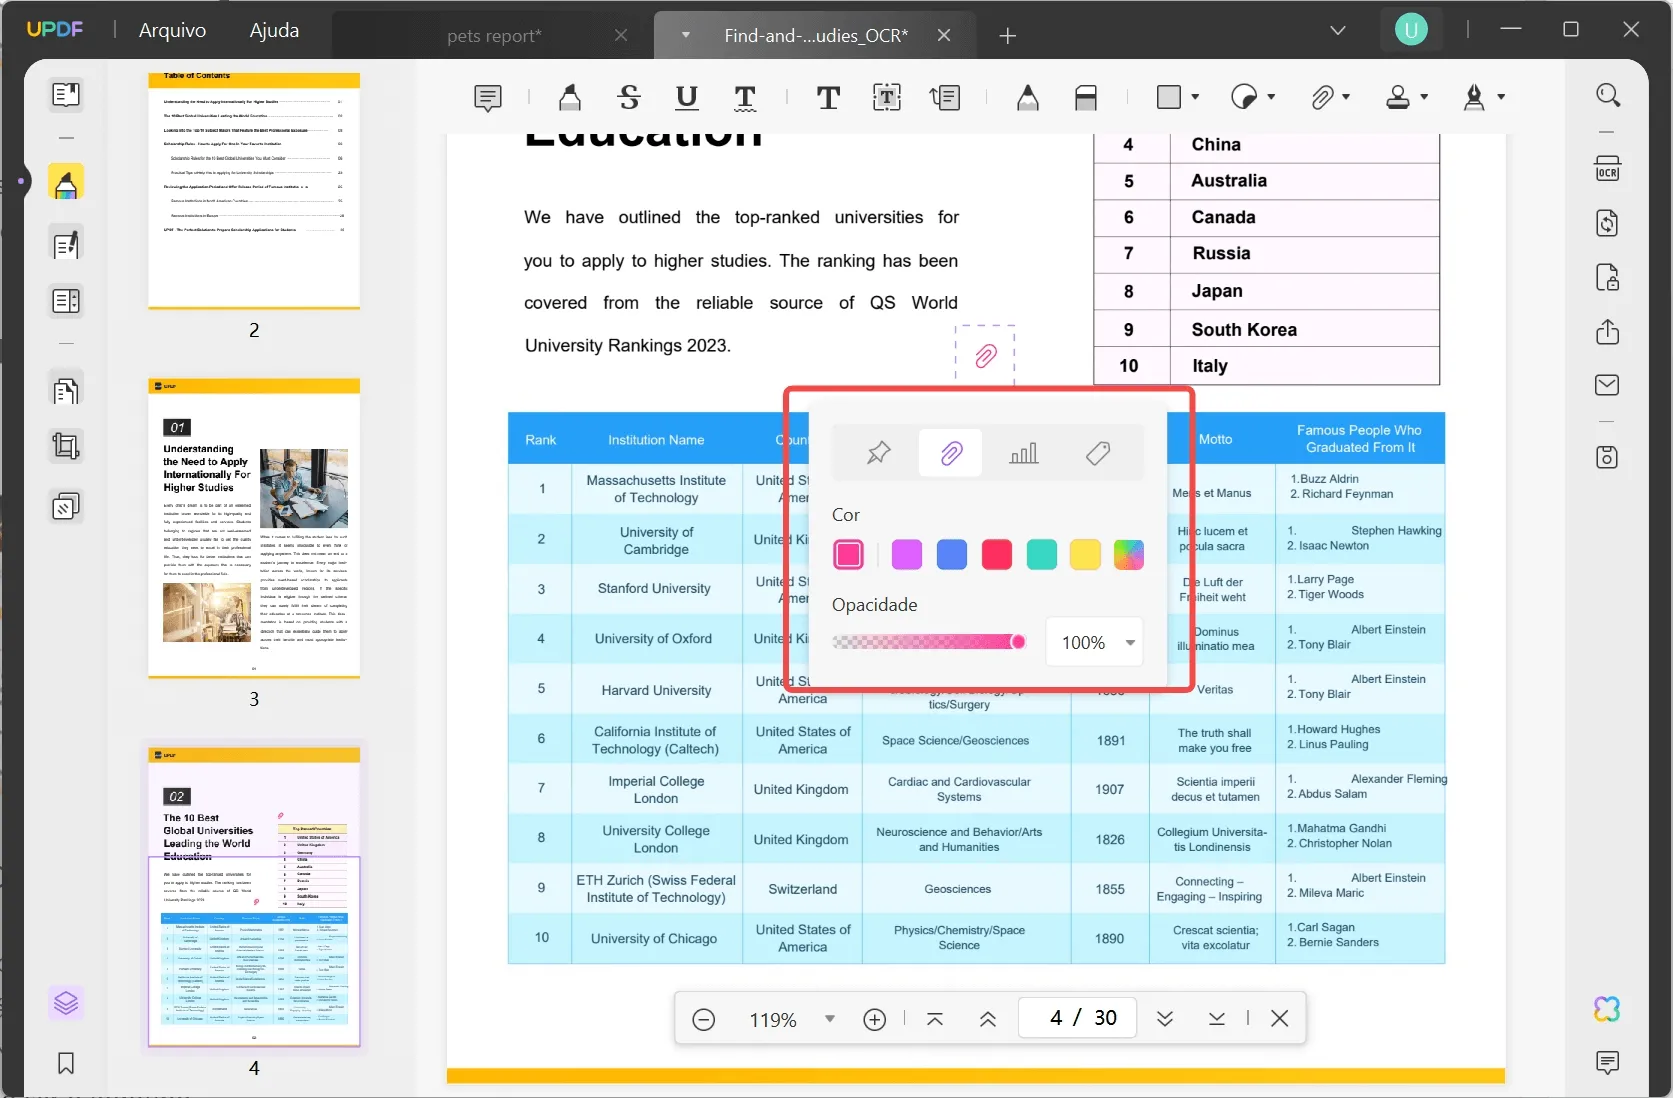Apply Underline to text
The image size is (1673, 1098).
(x=686, y=98)
